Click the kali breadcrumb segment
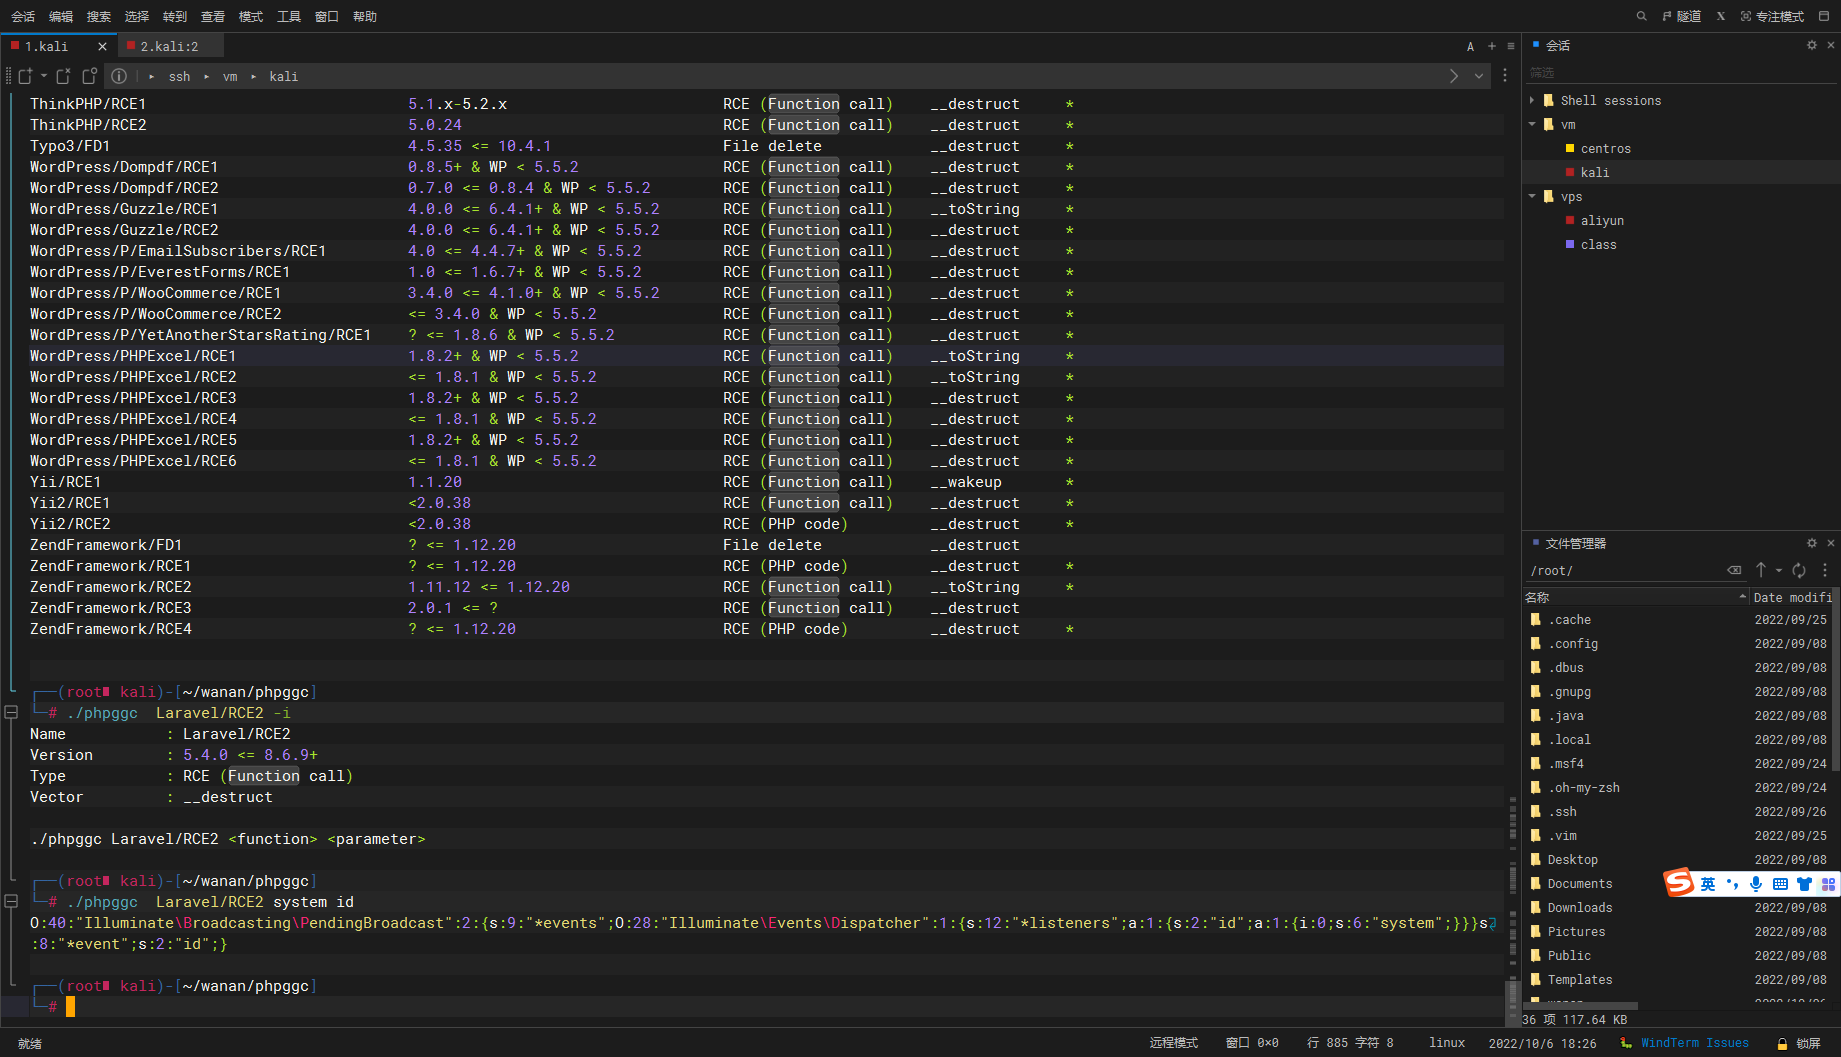Screen dimensions: 1841x1057 (283, 76)
